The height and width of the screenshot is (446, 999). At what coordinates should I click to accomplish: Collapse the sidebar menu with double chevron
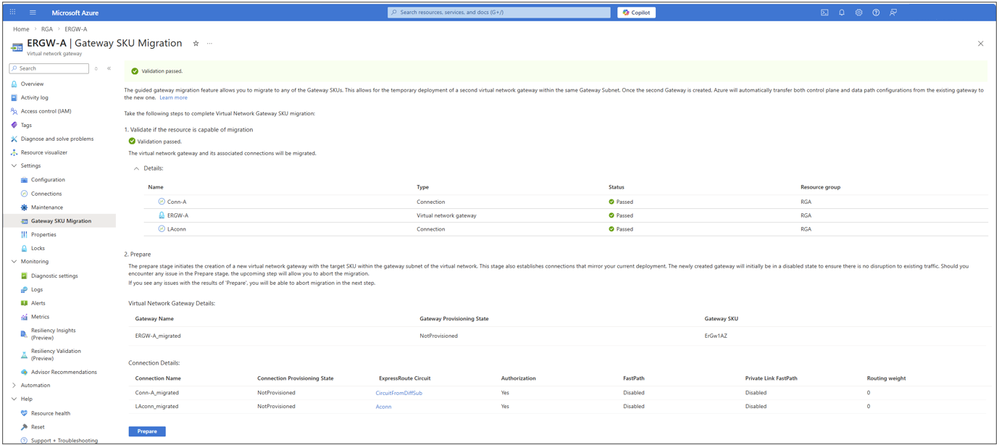109,68
